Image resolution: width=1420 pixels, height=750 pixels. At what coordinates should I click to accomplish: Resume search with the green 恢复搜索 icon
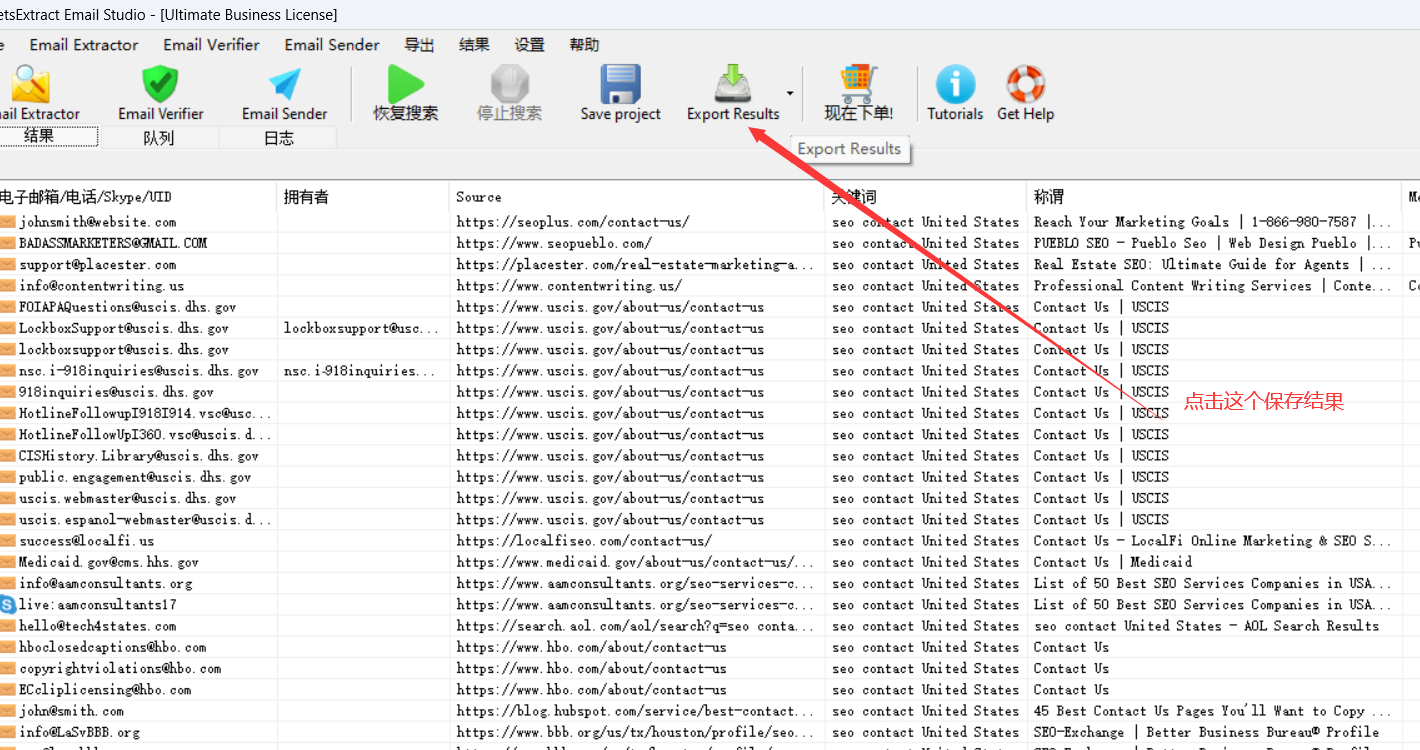pos(404,82)
